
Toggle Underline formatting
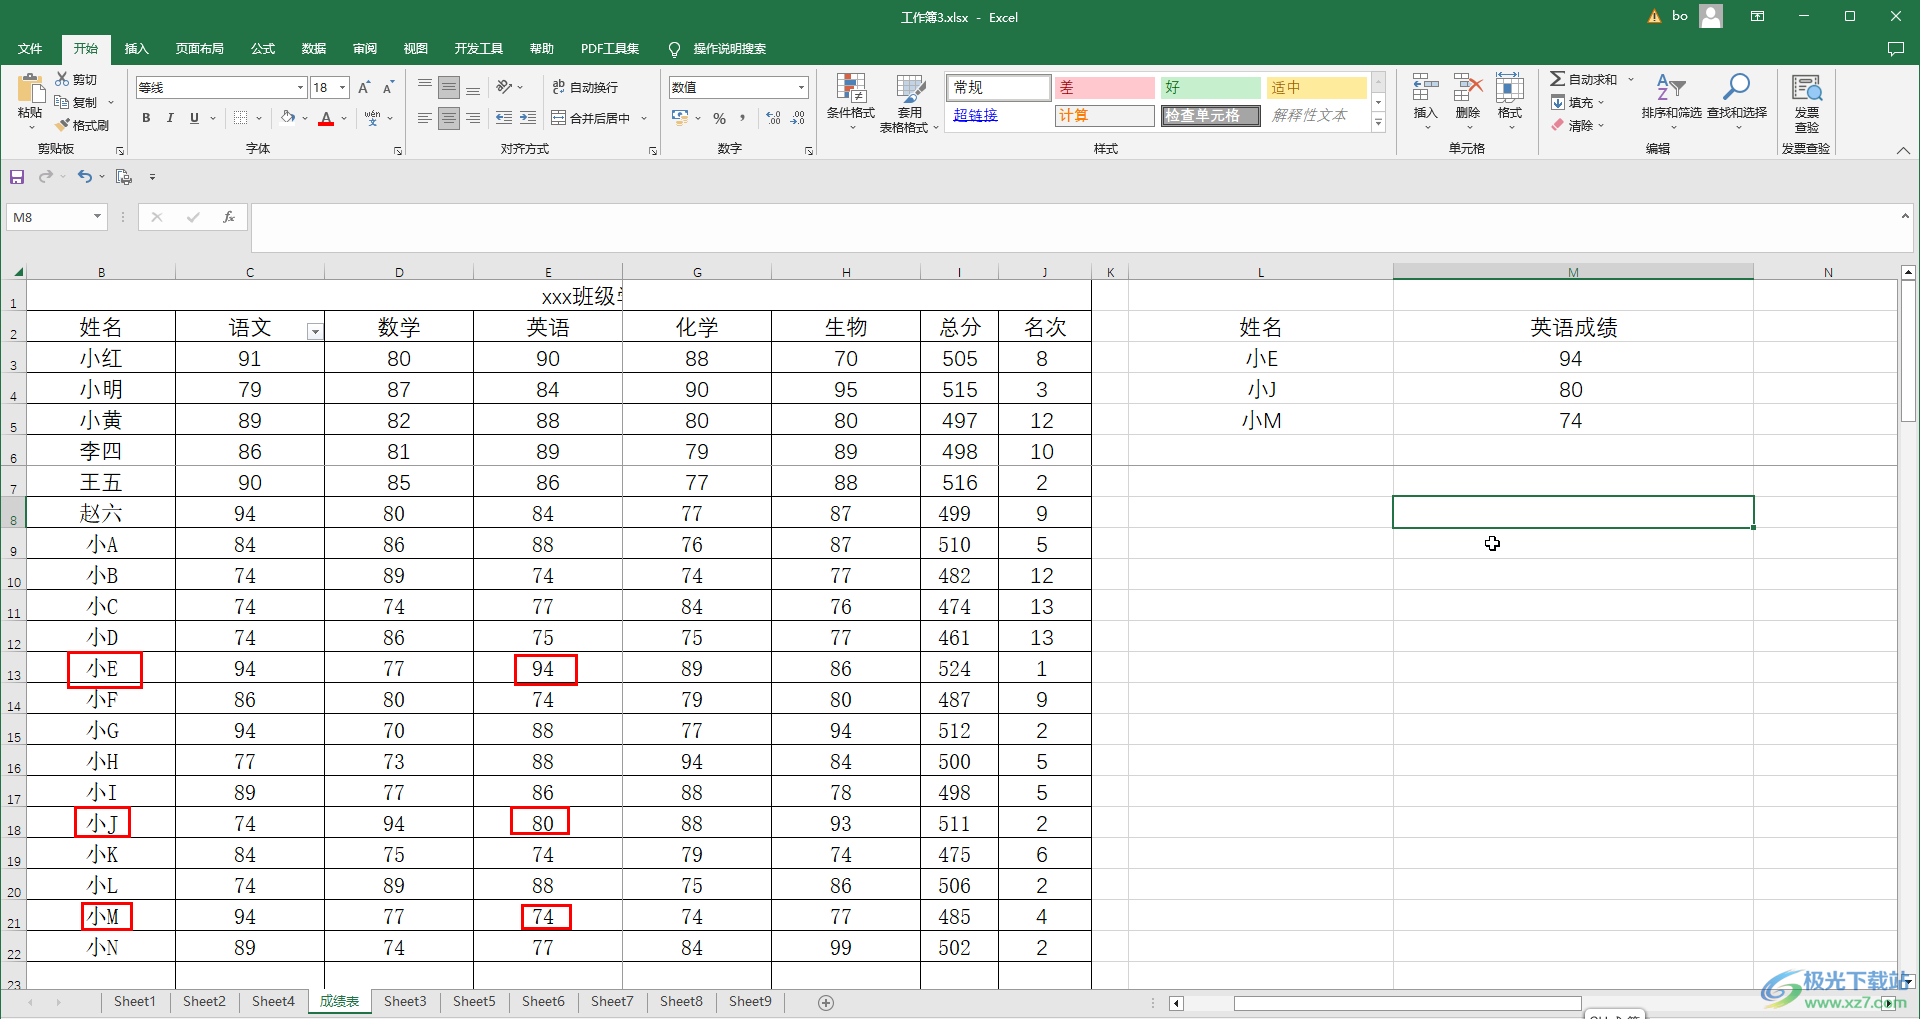click(x=194, y=118)
